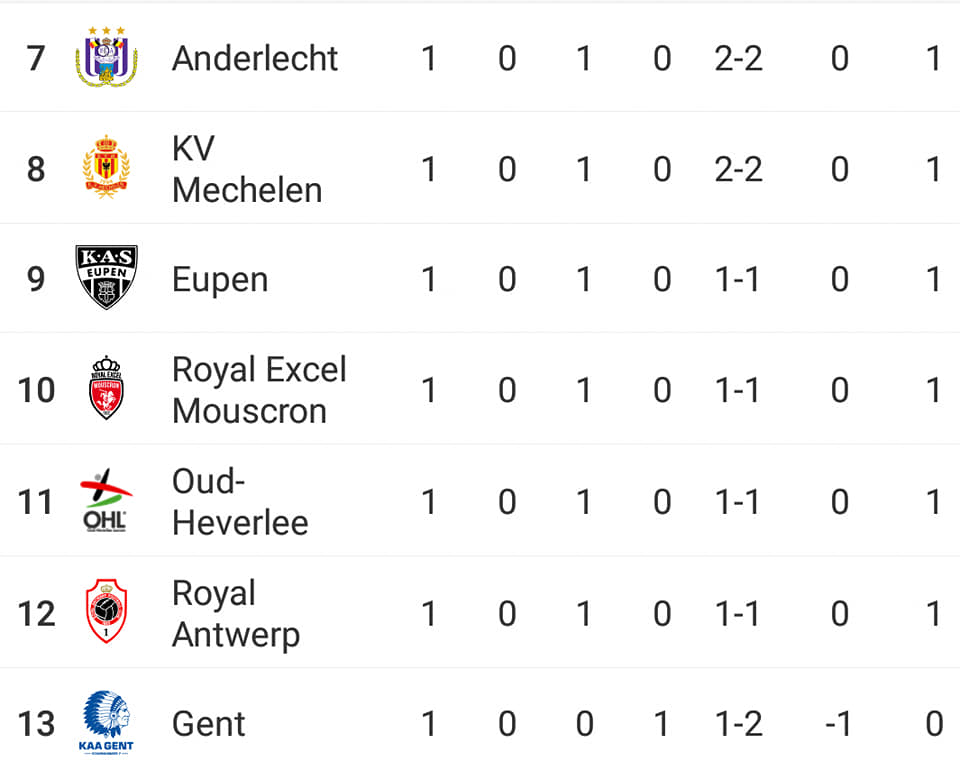
Task: Click Gent's -1 goal difference
Action: tap(838, 724)
